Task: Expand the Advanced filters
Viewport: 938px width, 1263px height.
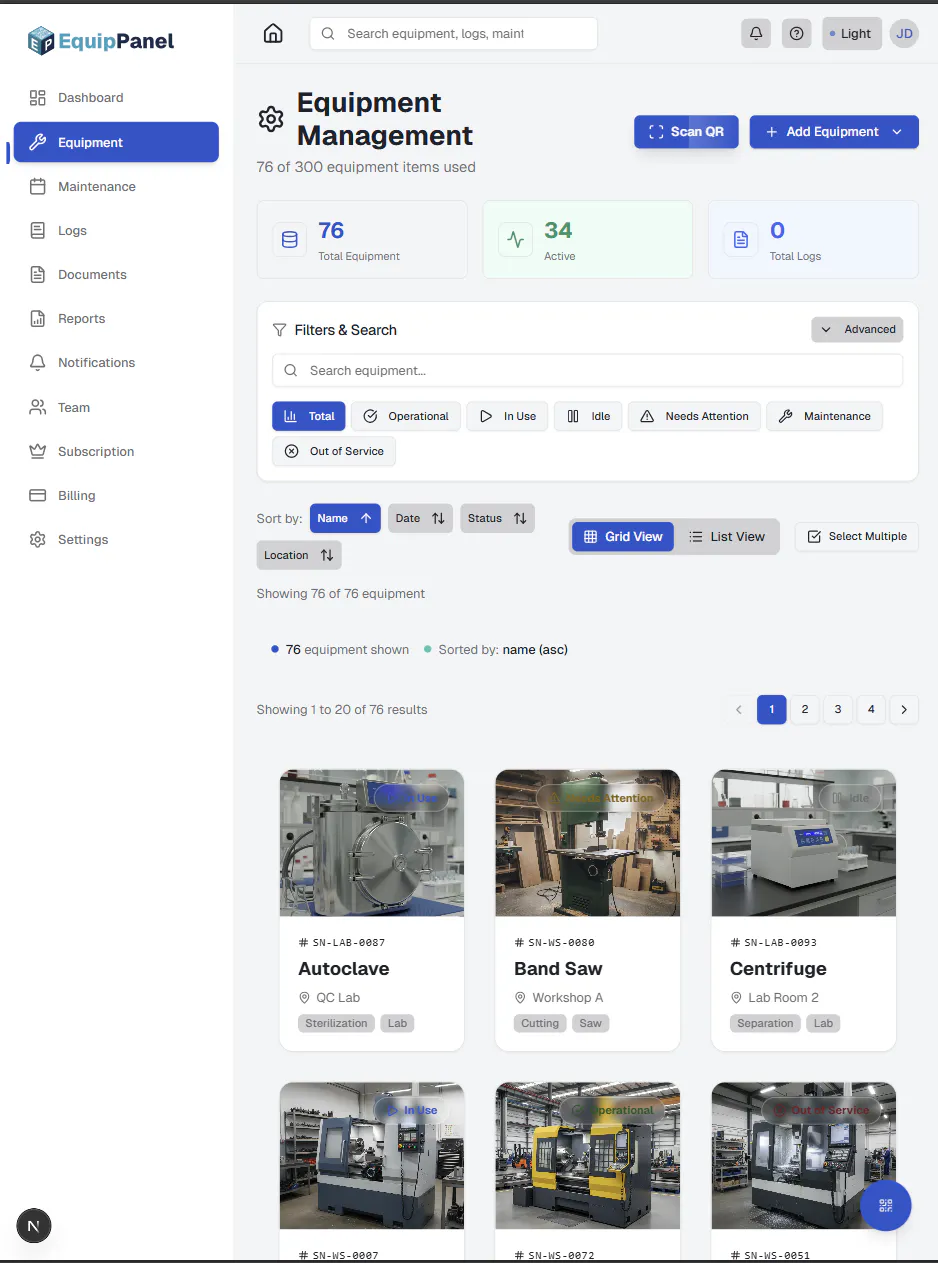Action: (857, 329)
